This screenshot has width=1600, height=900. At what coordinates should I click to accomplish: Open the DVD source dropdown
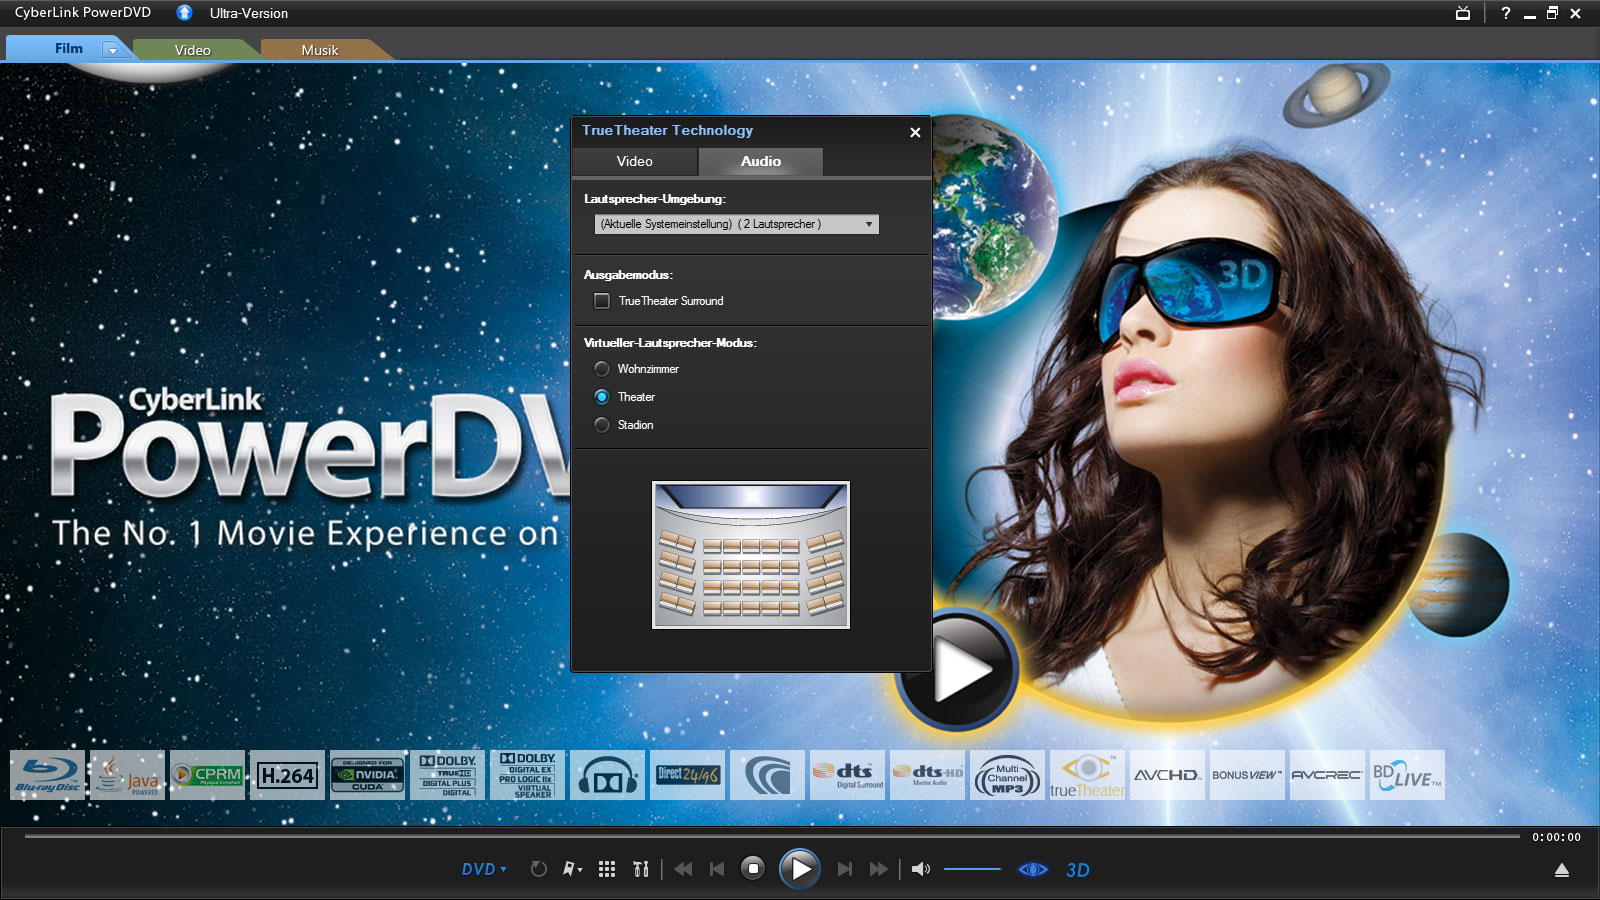(484, 869)
